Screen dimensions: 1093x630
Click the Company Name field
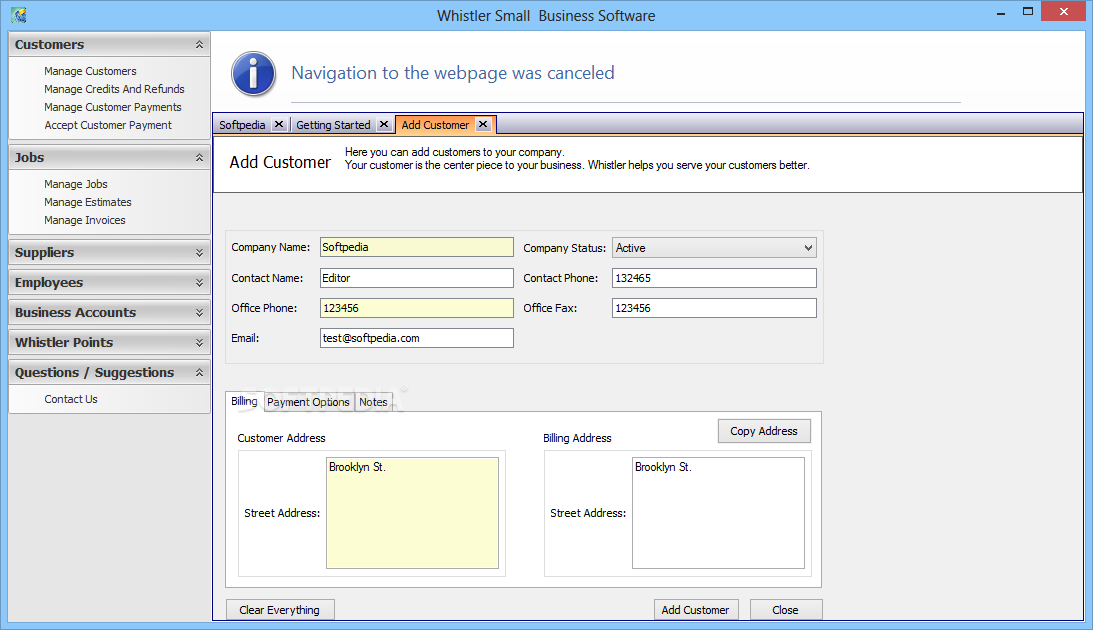[x=417, y=247]
